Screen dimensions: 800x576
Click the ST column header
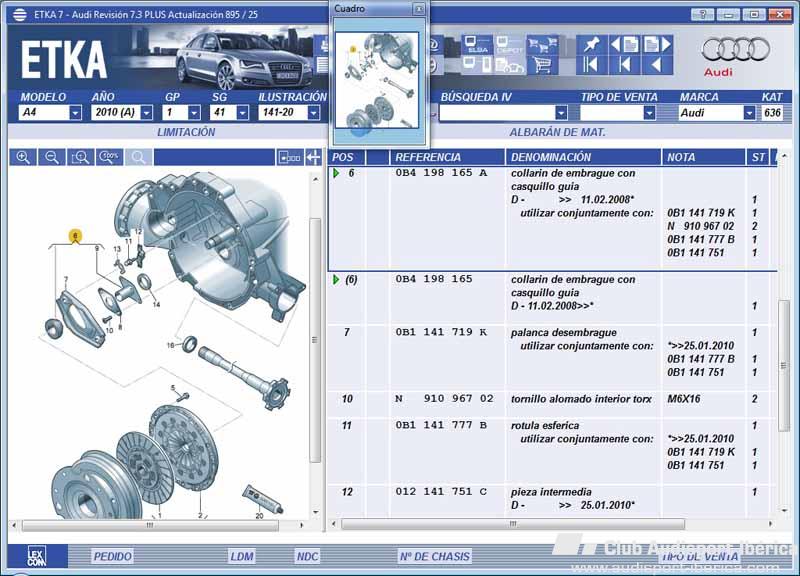coord(759,157)
